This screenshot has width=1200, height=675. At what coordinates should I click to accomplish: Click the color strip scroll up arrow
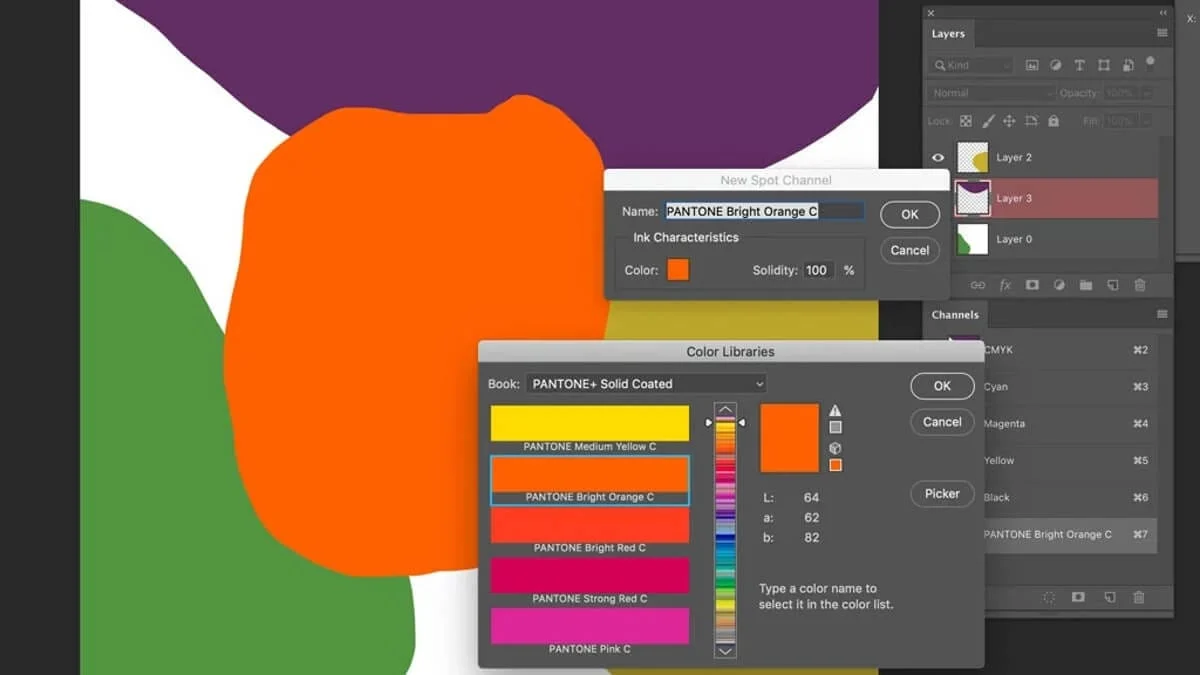pos(726,410)
